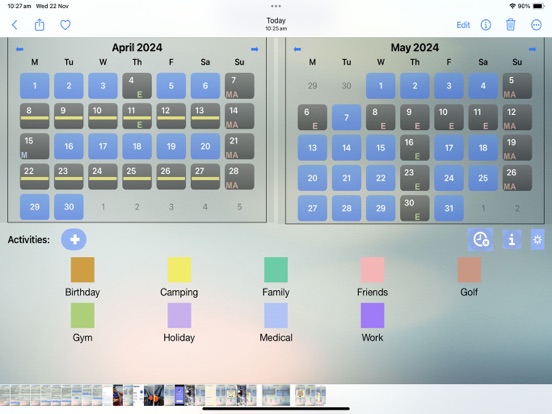Select the Camping yellow swatch

tap(179, 270)
